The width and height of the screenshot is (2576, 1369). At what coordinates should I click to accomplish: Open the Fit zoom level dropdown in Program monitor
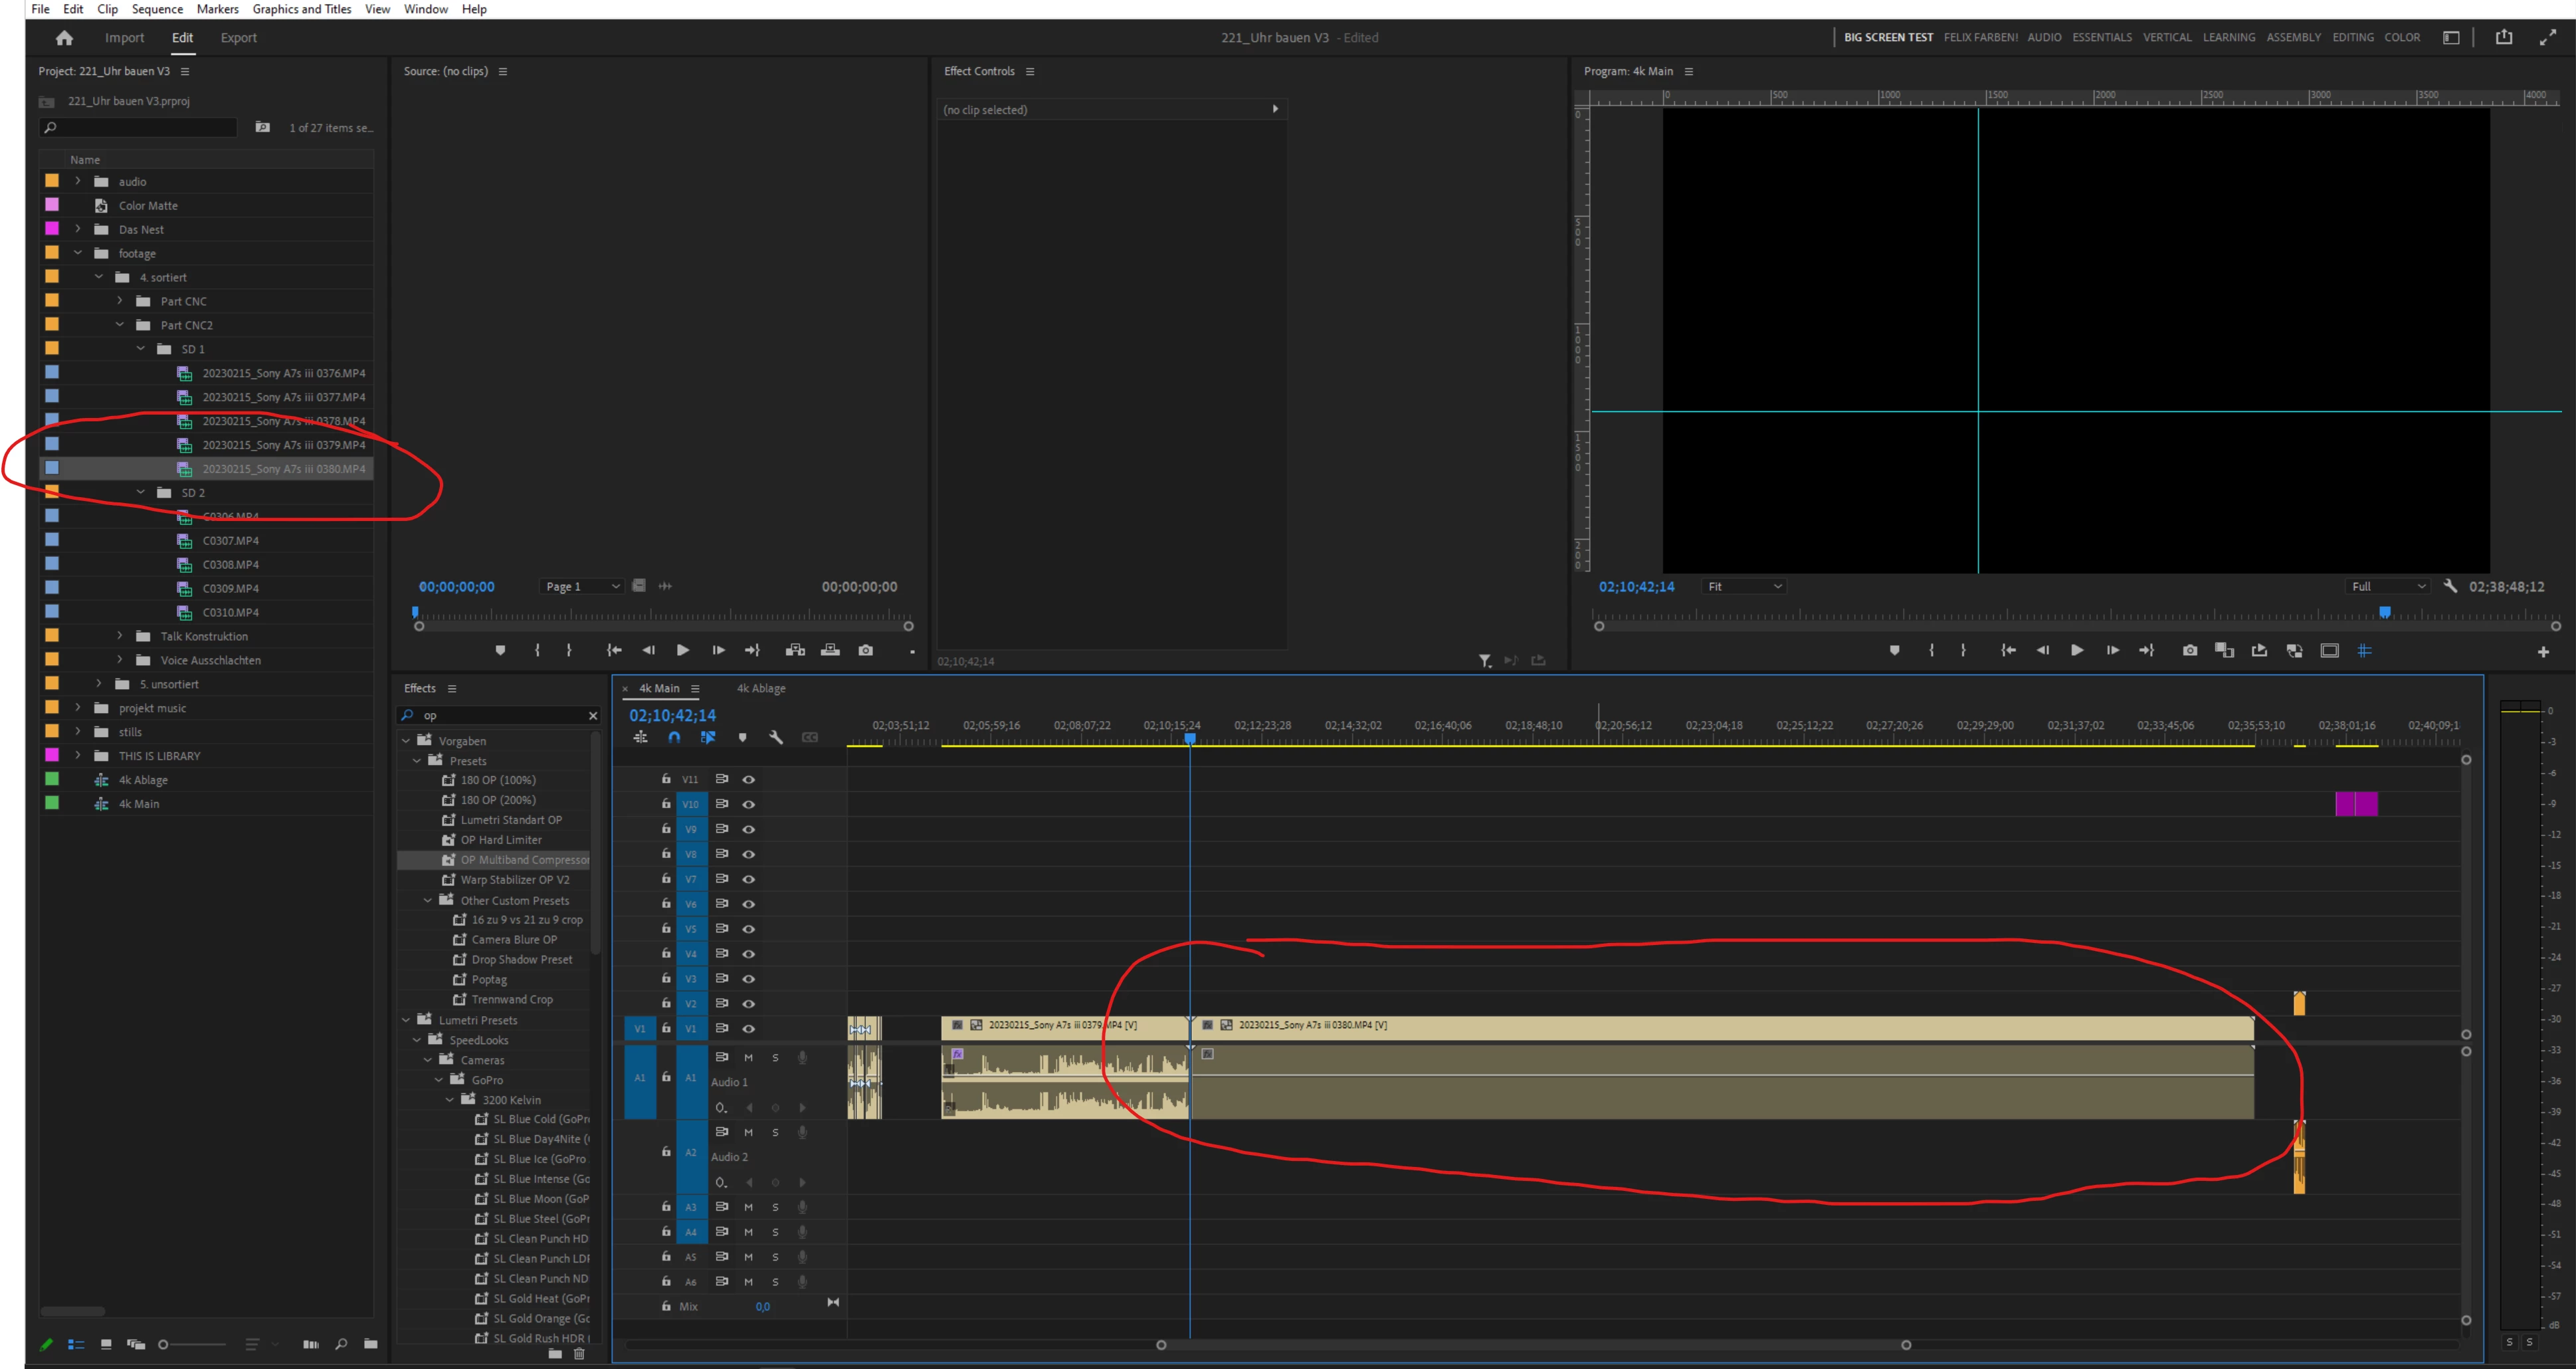[x=1744, y=587]
